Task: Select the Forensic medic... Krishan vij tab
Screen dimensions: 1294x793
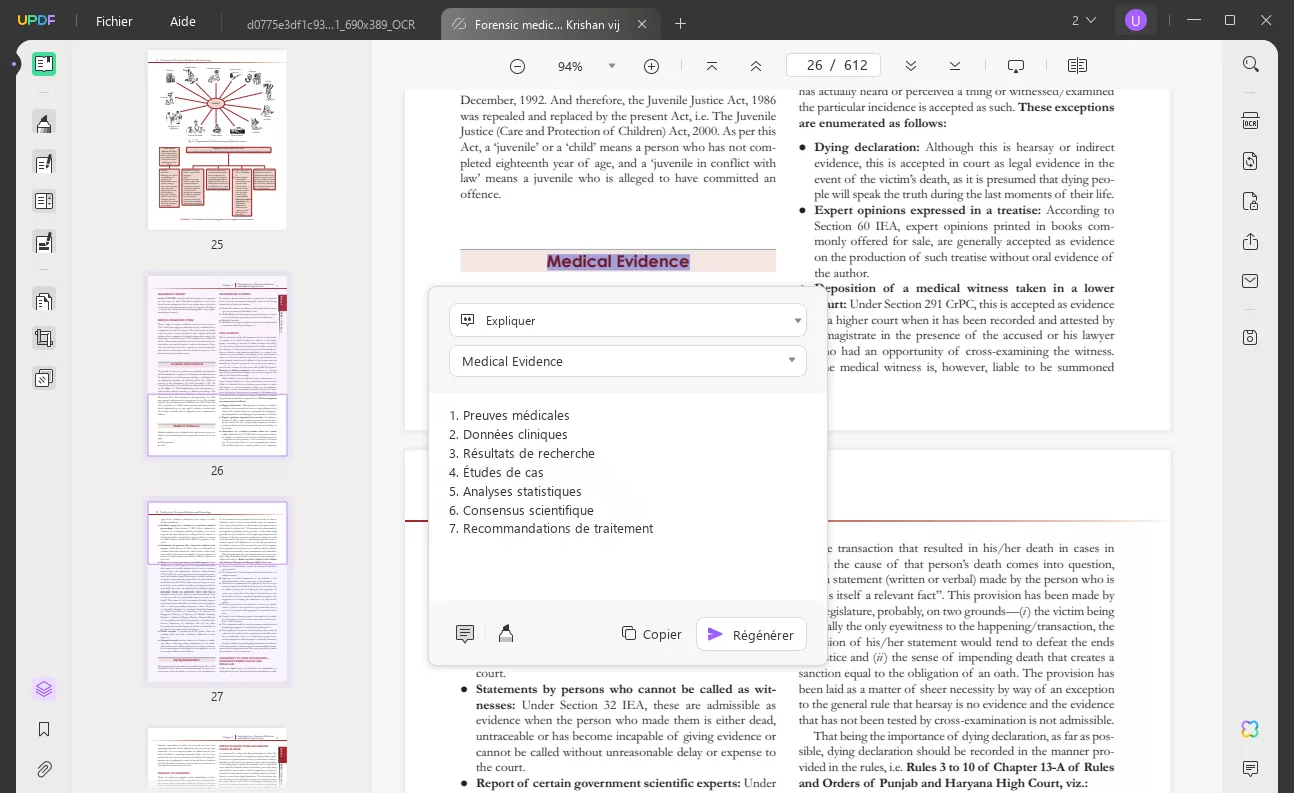Action: 546,24
